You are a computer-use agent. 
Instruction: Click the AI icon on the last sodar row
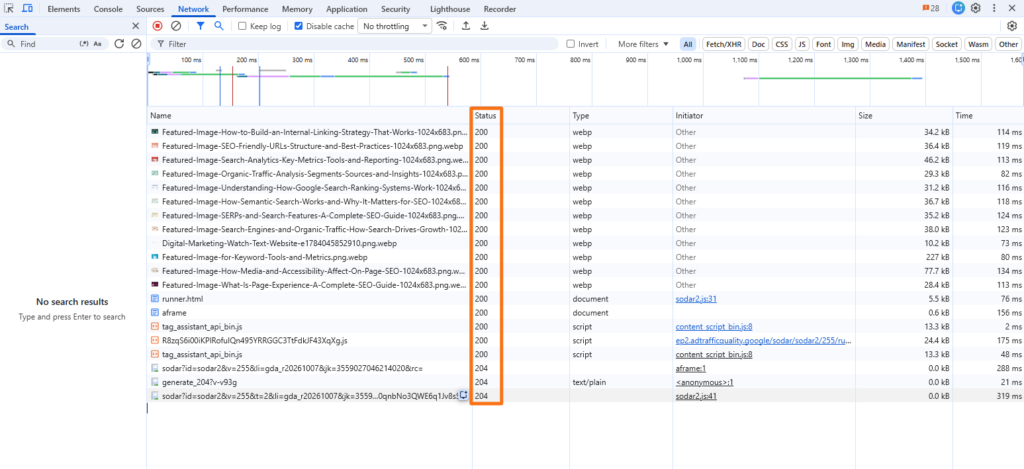click(x=464, y=395)
